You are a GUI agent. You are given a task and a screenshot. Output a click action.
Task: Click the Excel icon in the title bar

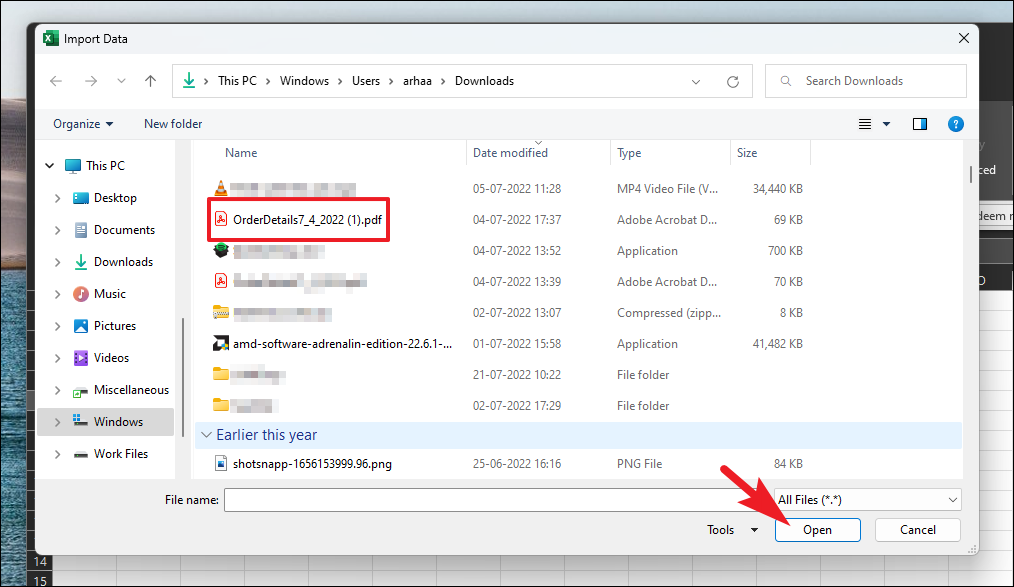(x=51, y=38)
